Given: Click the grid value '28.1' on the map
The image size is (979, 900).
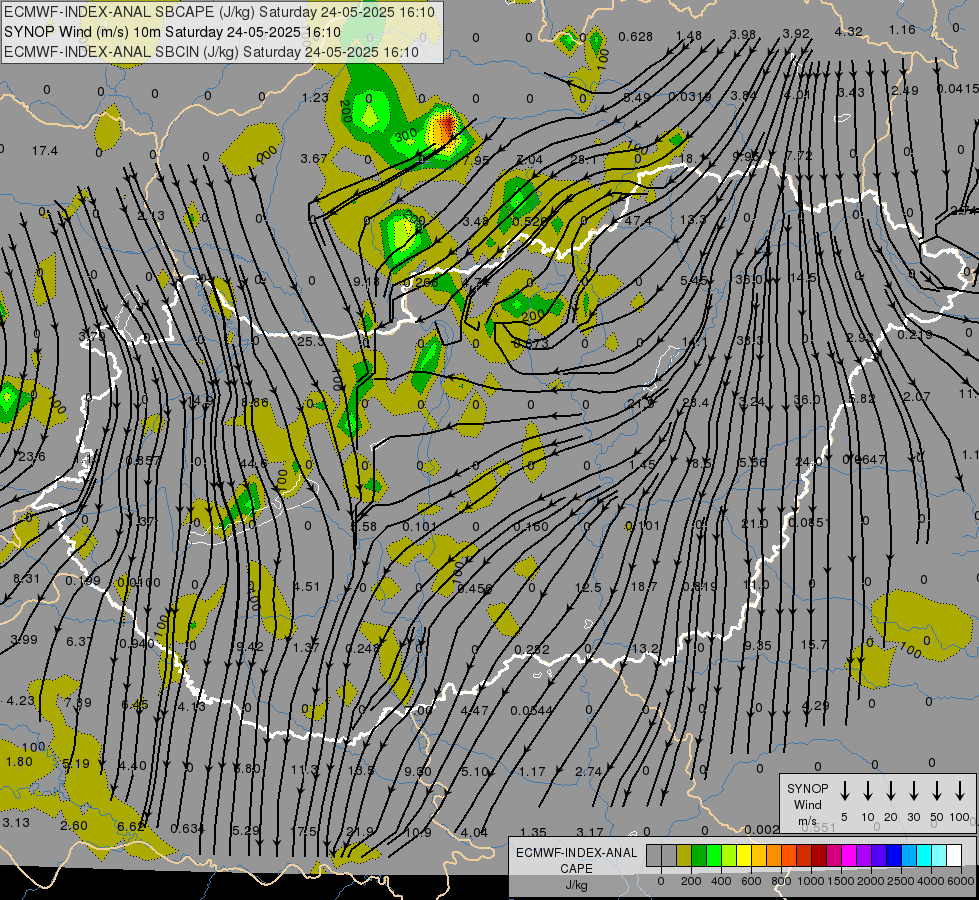Looking at the screenshot, I should tap(583, 160).
